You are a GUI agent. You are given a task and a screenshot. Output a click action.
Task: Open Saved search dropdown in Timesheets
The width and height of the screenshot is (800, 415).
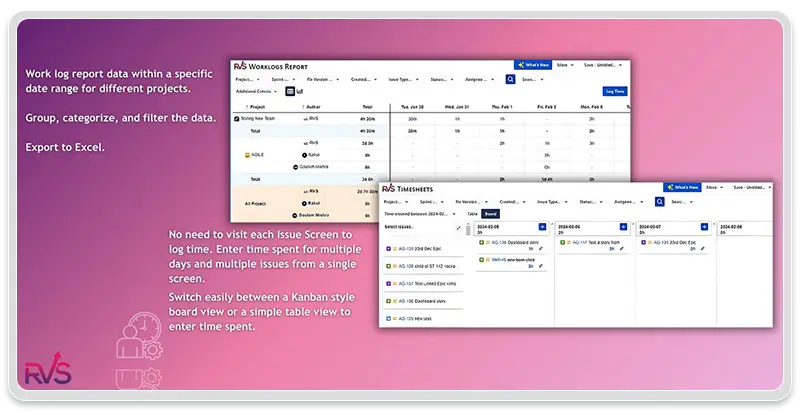[x=682, y=202]
